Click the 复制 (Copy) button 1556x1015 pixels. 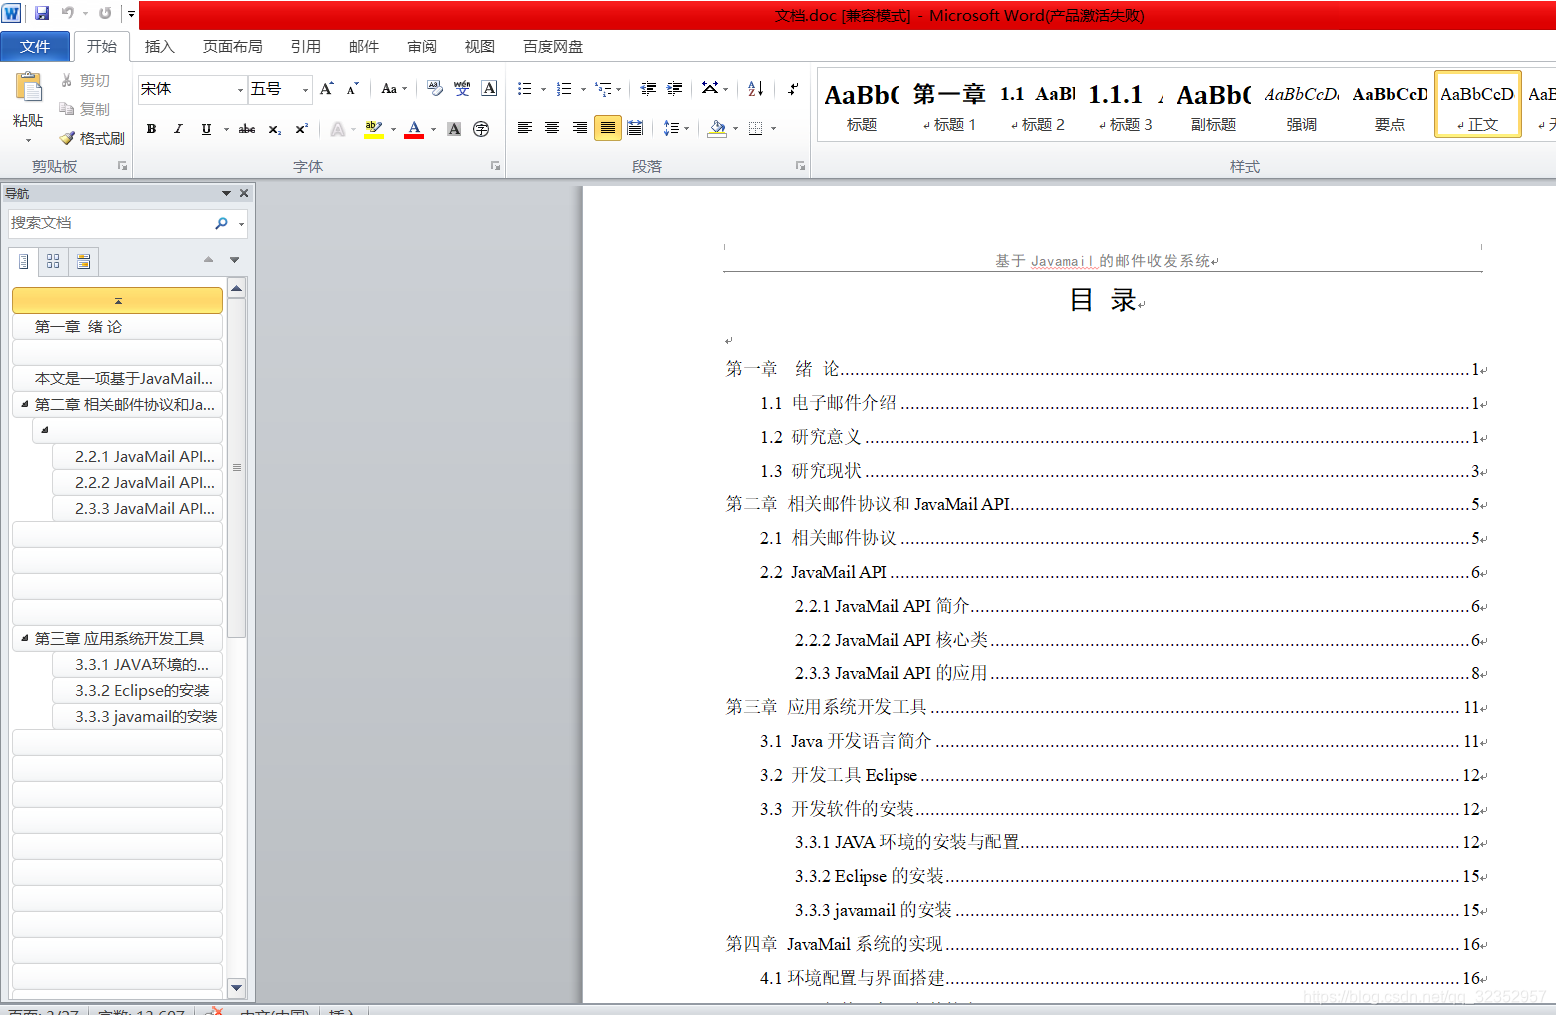point(85,109)
